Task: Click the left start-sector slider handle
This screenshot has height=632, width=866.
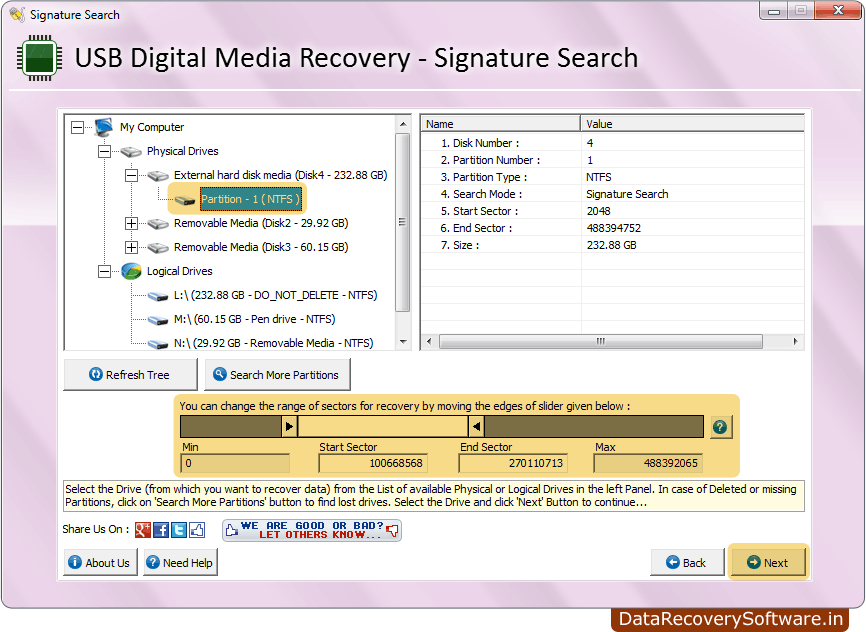Action: tap(289, 426)
